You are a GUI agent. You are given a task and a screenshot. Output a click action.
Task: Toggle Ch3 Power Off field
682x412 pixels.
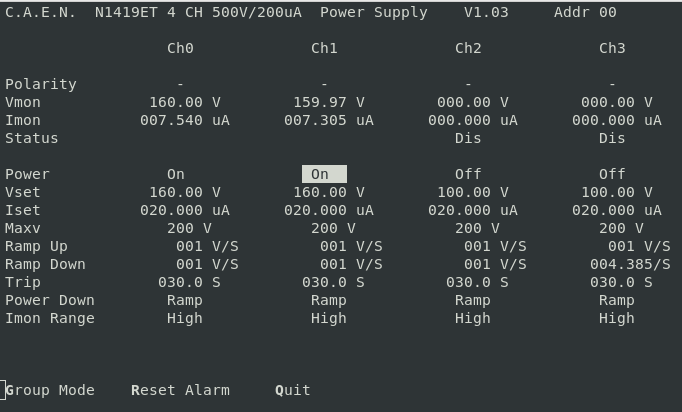click(x=612, y=174)
